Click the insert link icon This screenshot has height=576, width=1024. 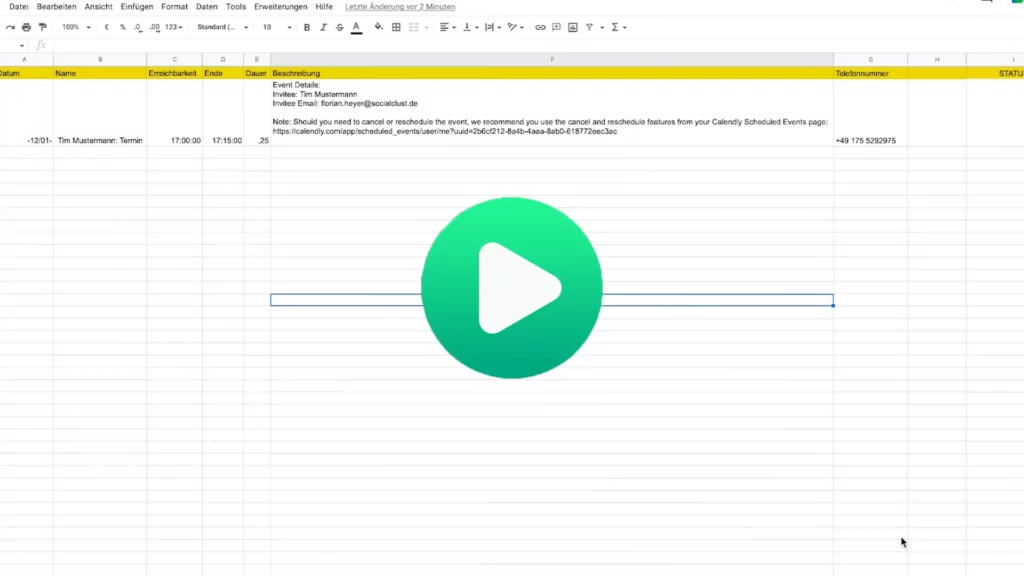(x=540, y=27)
